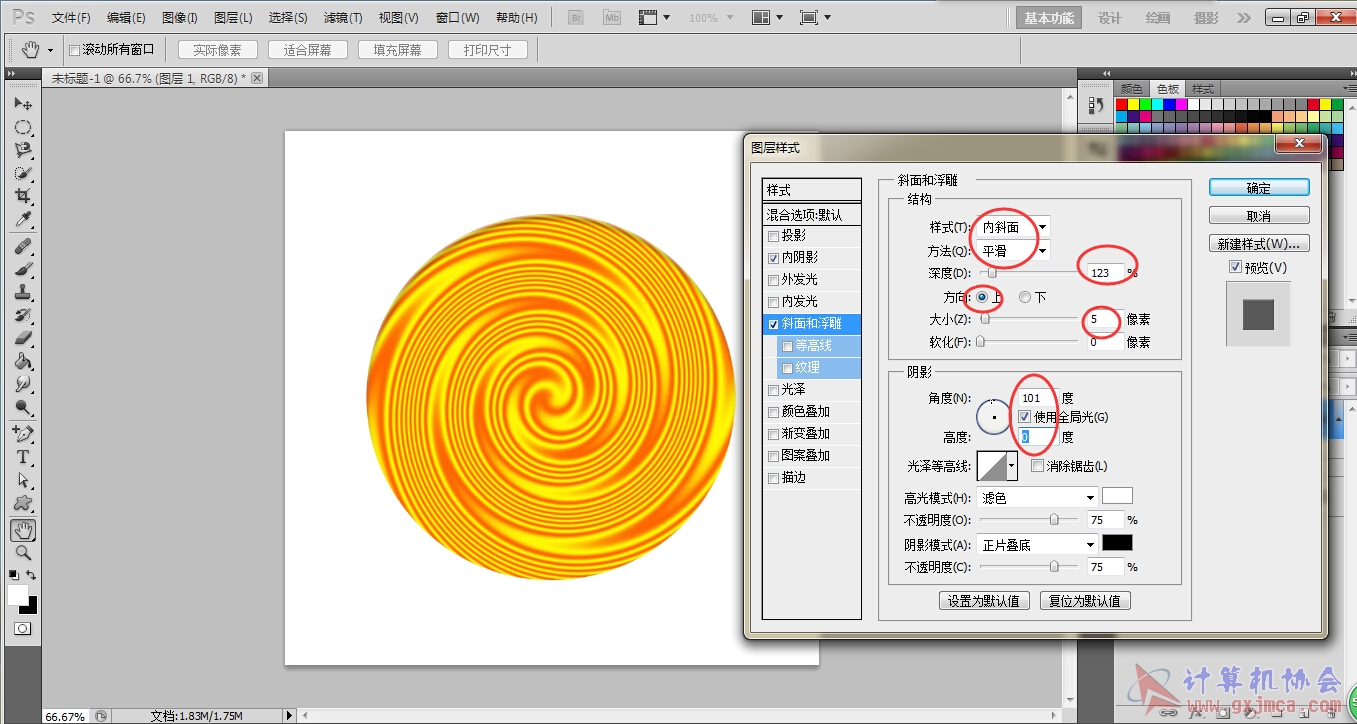Check 滚动所有窗口 in options bar

click(74, 50)
